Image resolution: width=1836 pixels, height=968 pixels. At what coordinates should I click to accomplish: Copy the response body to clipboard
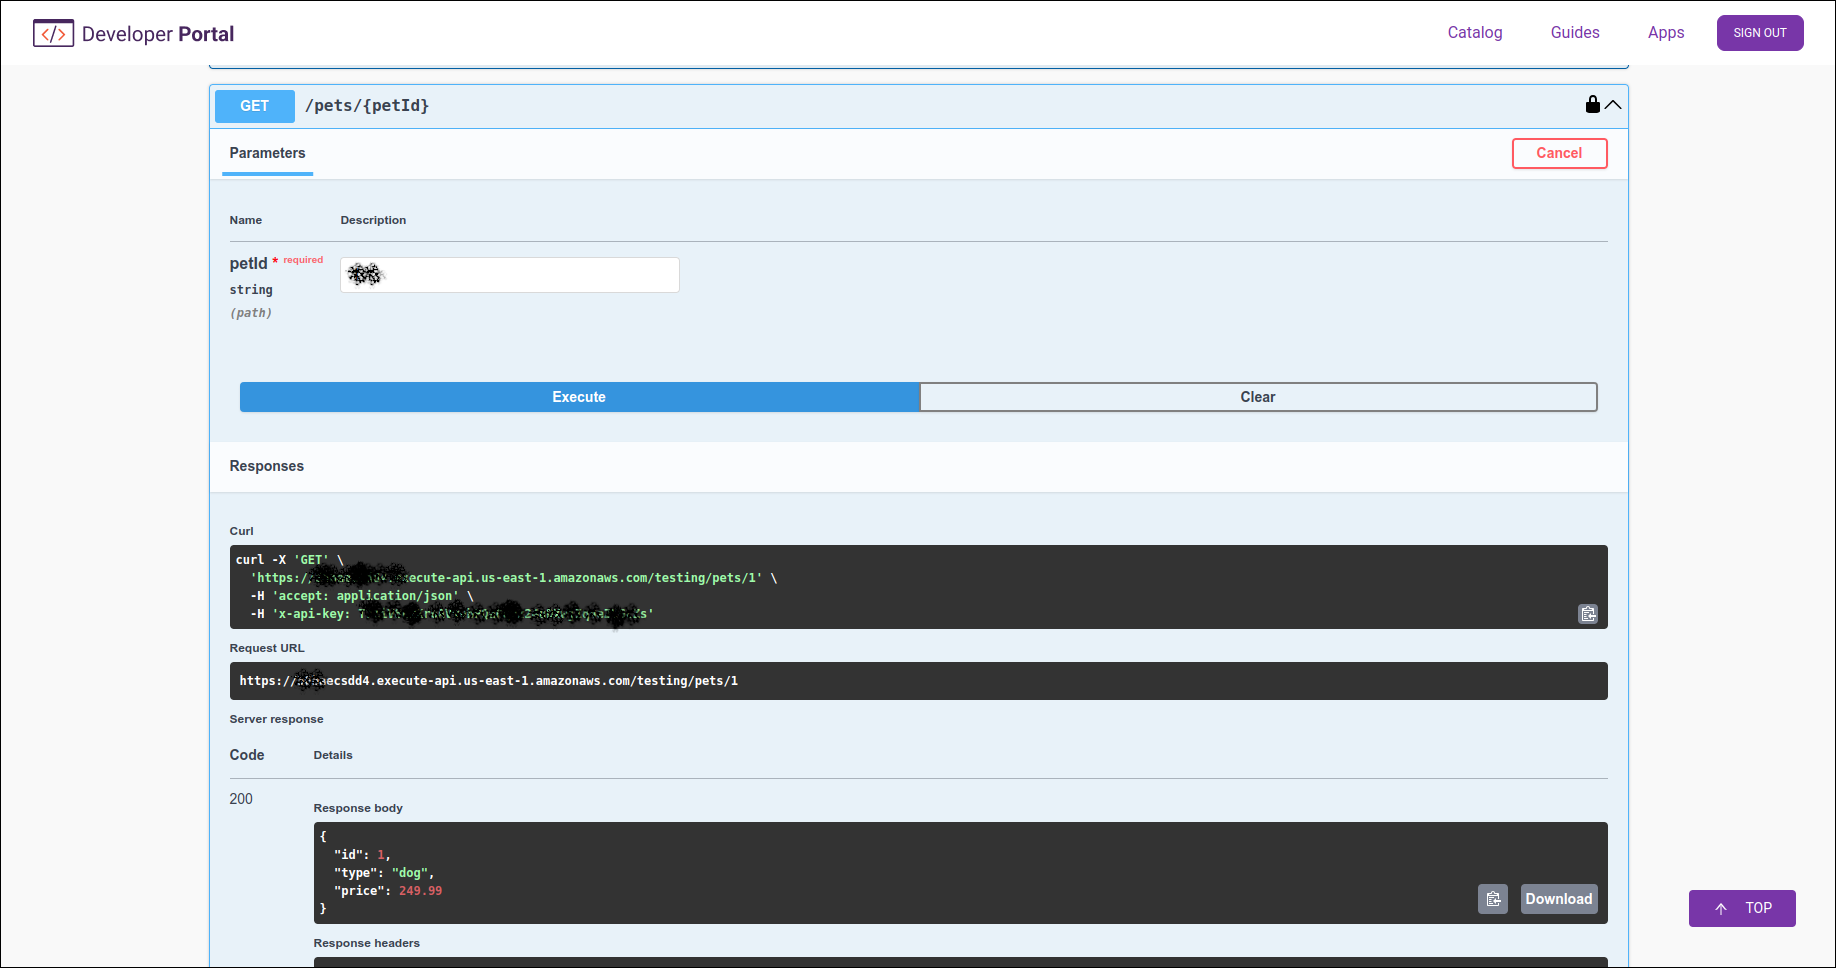pos(1493,899)
